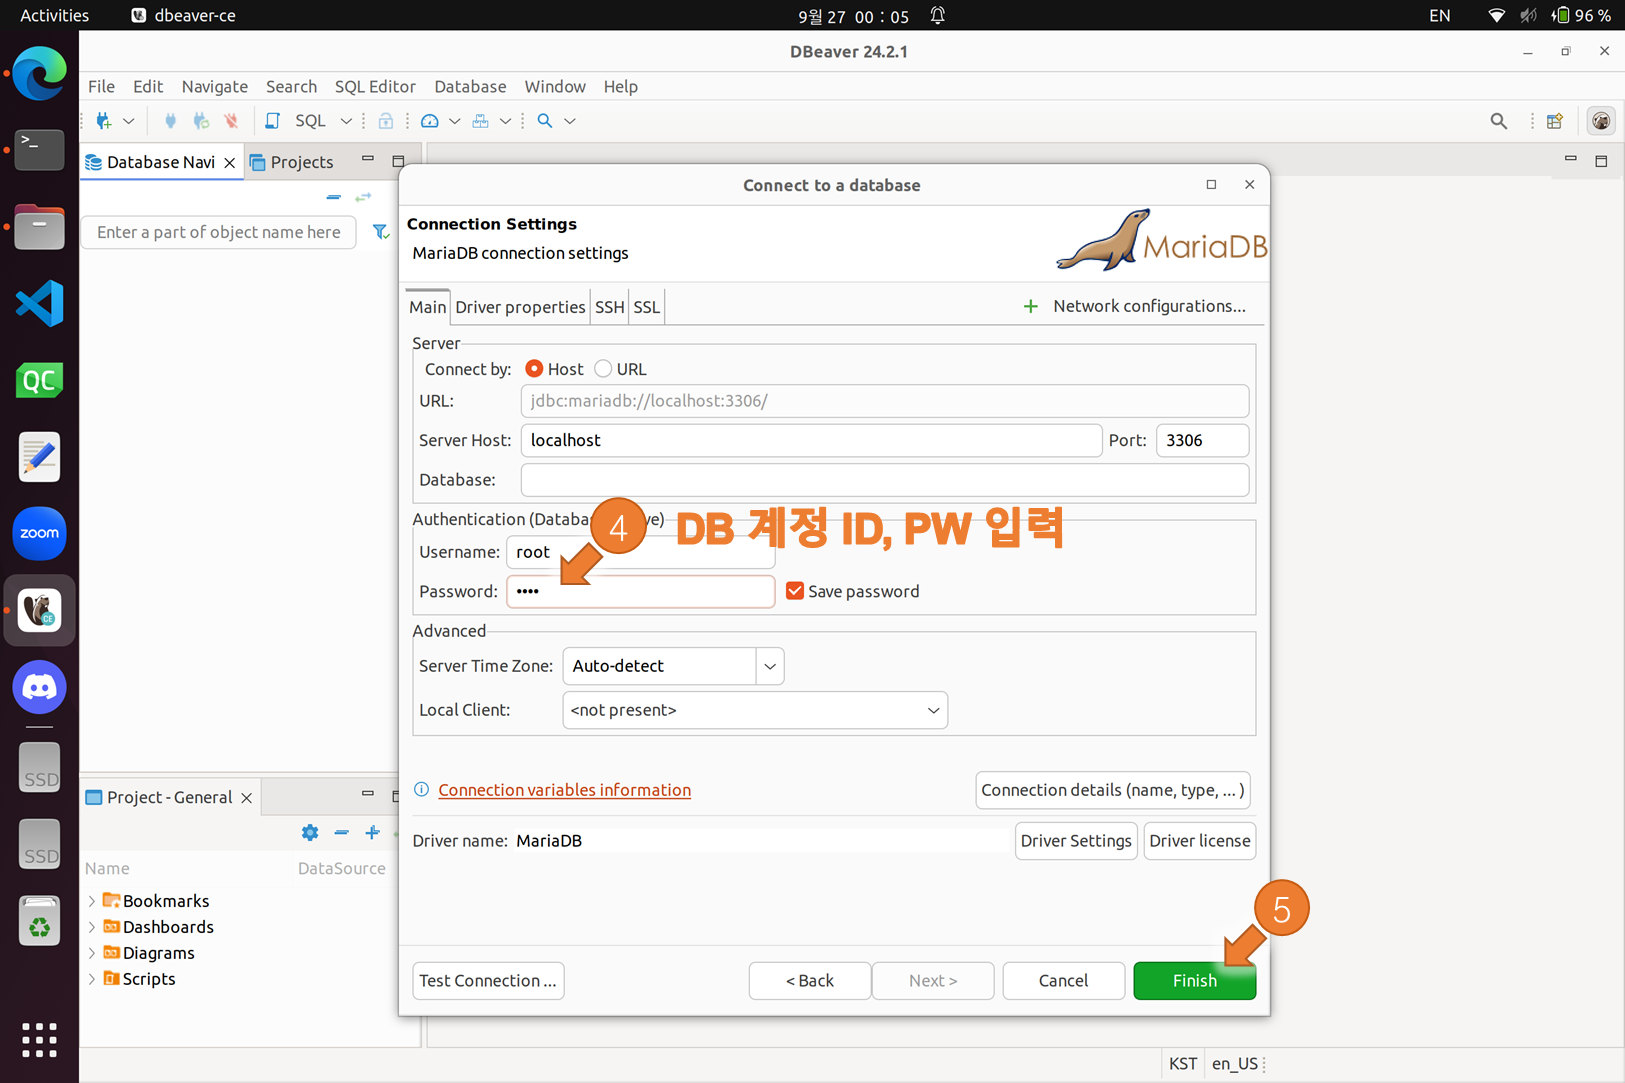
Task: Click the Database name field
Action: [x=884, y=480]
